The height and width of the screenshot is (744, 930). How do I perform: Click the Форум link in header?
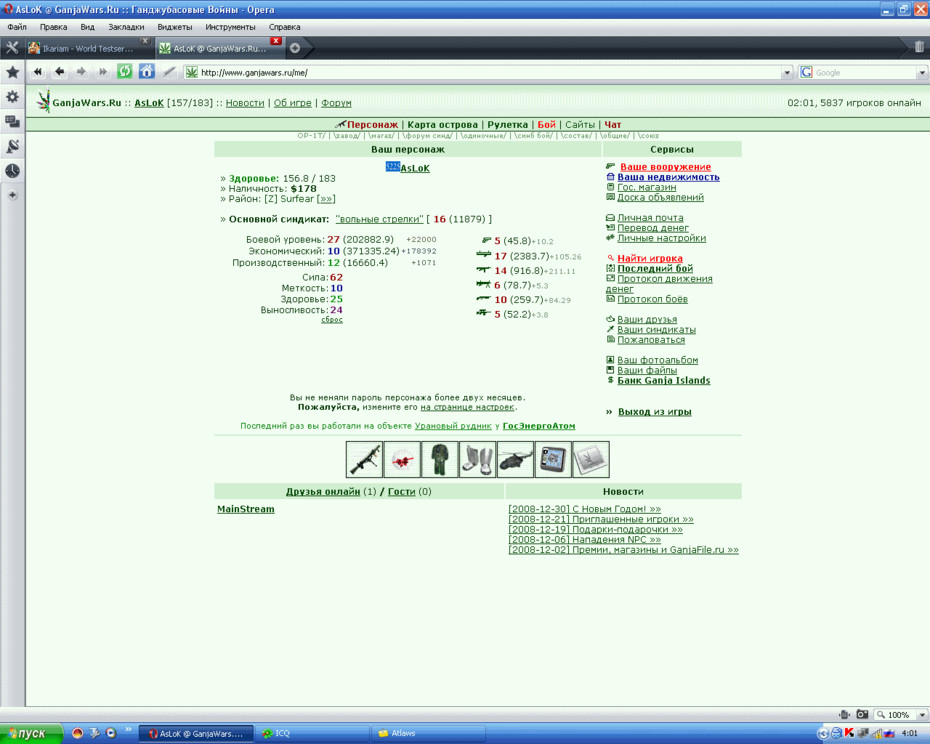point(336,103)
